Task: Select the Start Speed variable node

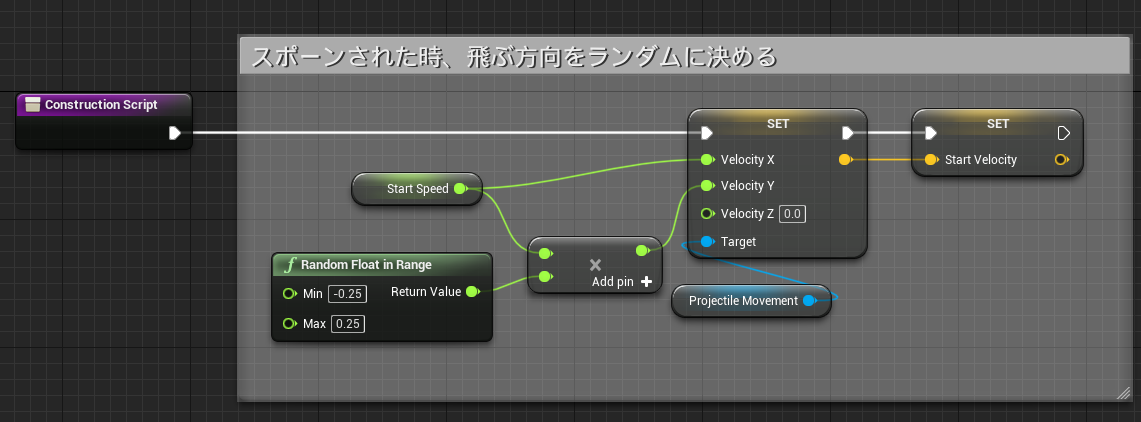Action: [416, 189]
